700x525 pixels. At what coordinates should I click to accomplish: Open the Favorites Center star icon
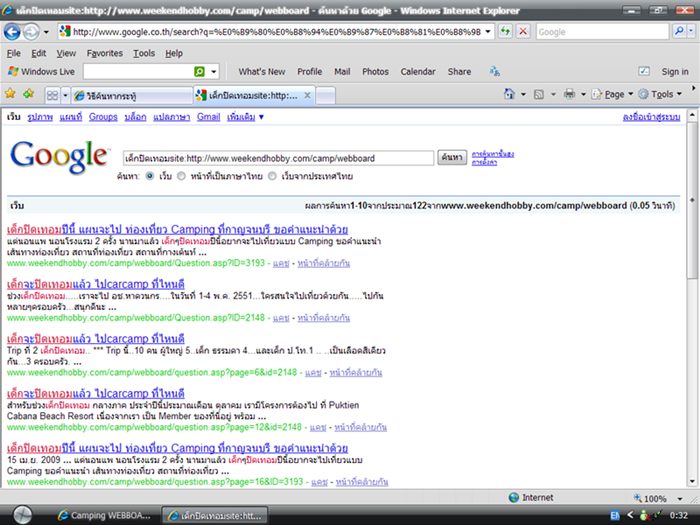point(10,94)
